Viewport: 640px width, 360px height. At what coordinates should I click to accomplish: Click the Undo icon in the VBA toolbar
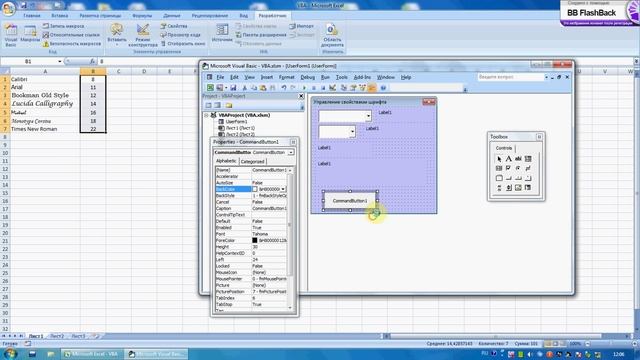[284, 88]
